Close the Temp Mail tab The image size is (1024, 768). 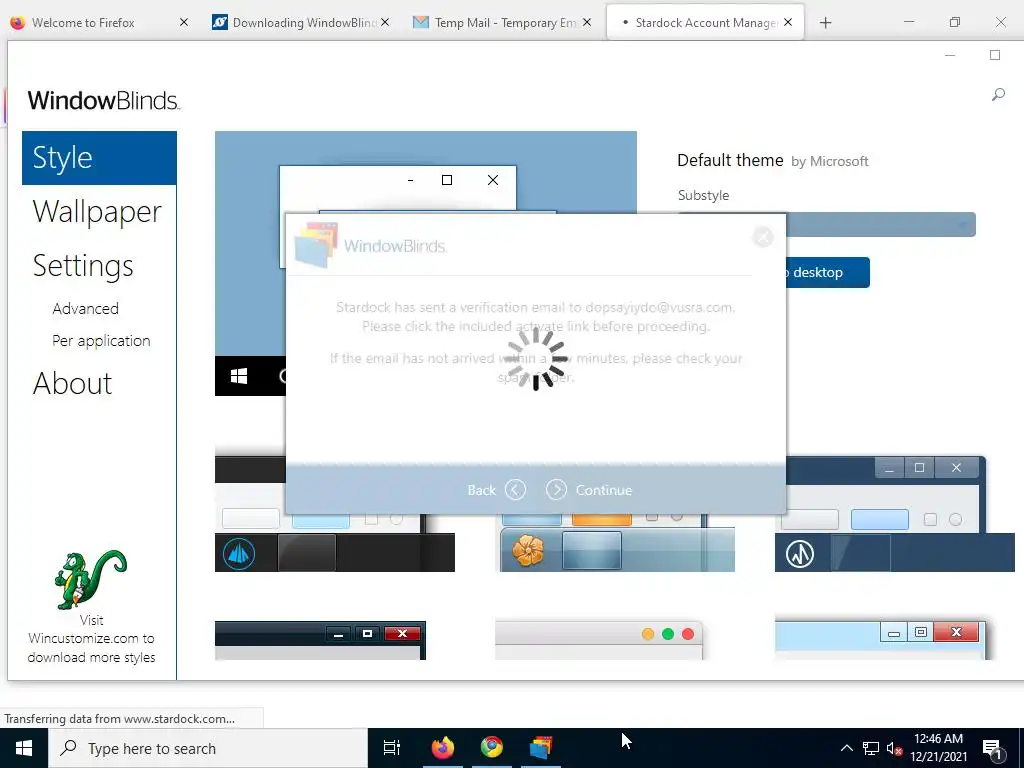point(587,22)
